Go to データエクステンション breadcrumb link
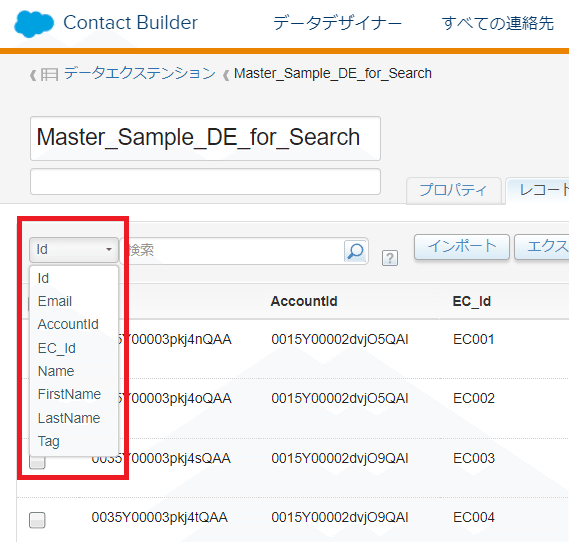Screen dimensions: 569x542 pos(140,73)
